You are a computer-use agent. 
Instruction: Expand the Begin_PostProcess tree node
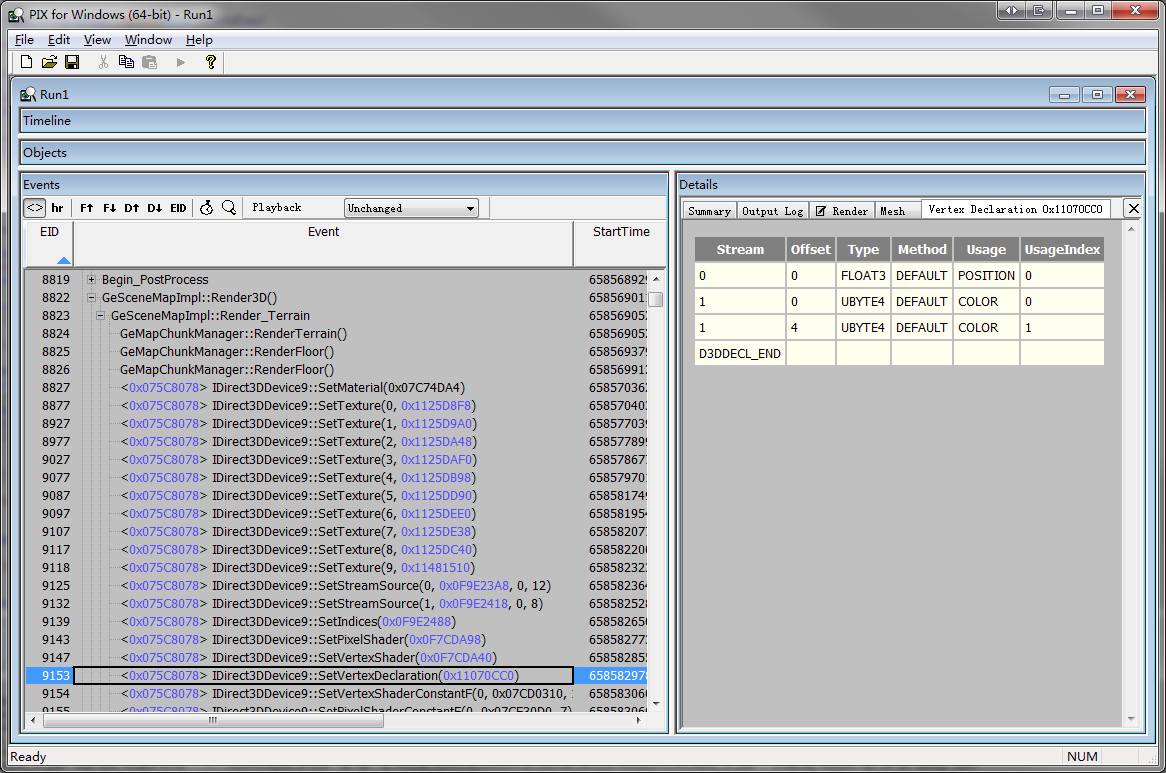click(x=92, y=280)
